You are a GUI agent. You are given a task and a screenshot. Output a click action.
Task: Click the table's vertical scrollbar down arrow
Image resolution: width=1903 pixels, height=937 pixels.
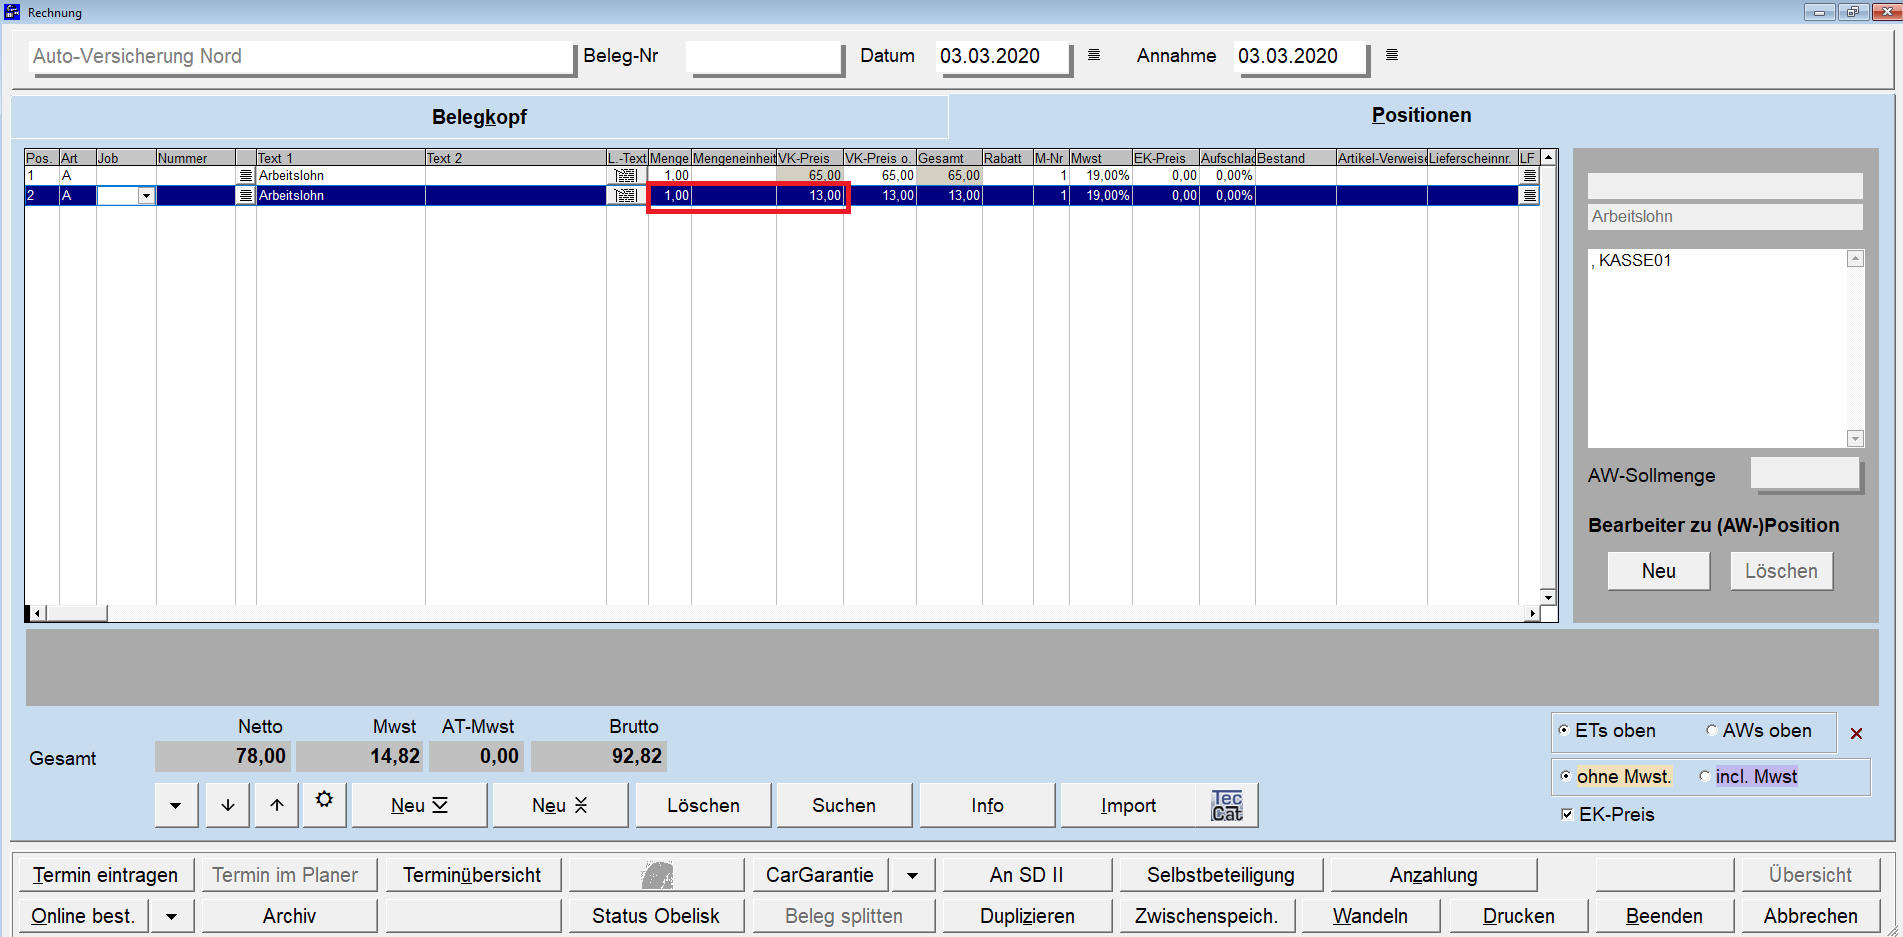[1548, 597]
